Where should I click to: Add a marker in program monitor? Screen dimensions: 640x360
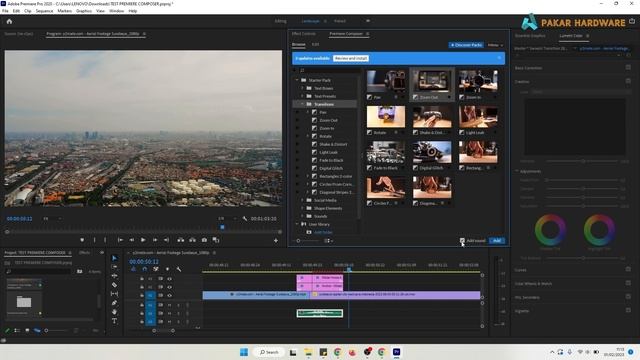(x=82, y=240)
